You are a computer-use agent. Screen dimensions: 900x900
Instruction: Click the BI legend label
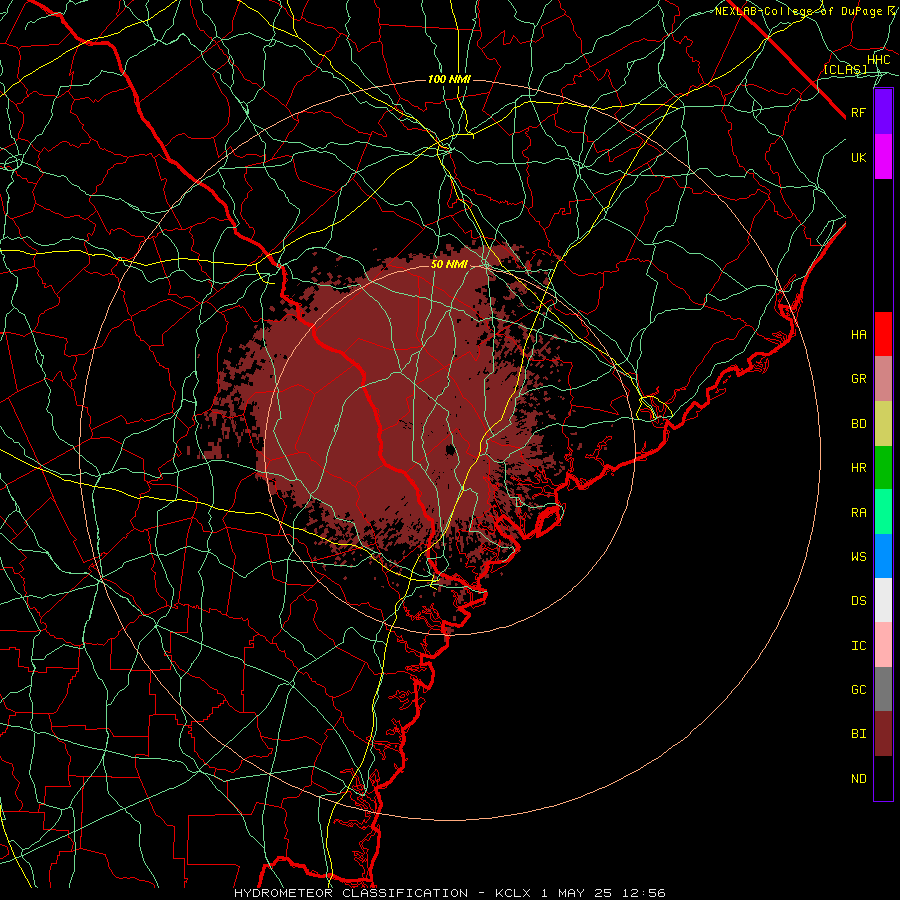858,734
